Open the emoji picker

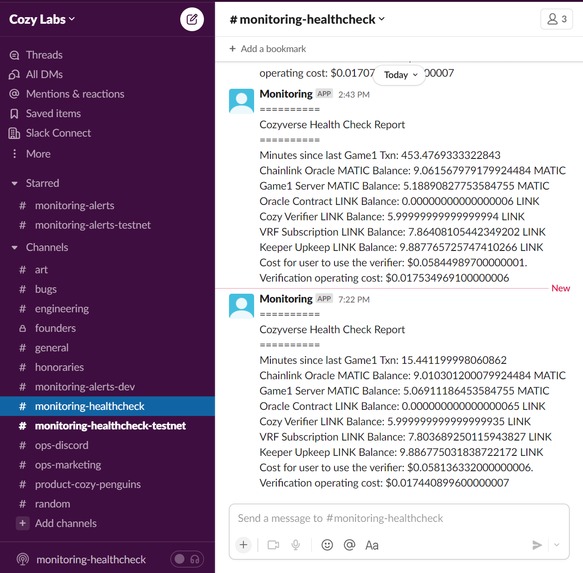pos(327,545)
